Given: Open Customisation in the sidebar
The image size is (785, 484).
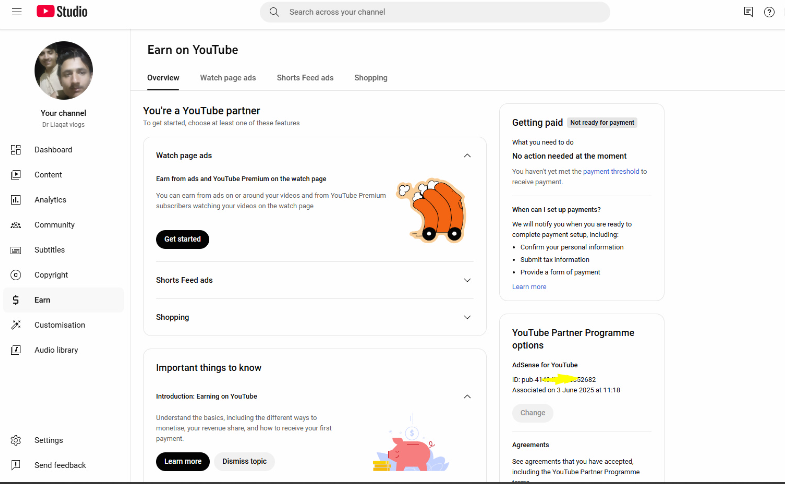Looking at the screenshot, I should tap(64, 325).
